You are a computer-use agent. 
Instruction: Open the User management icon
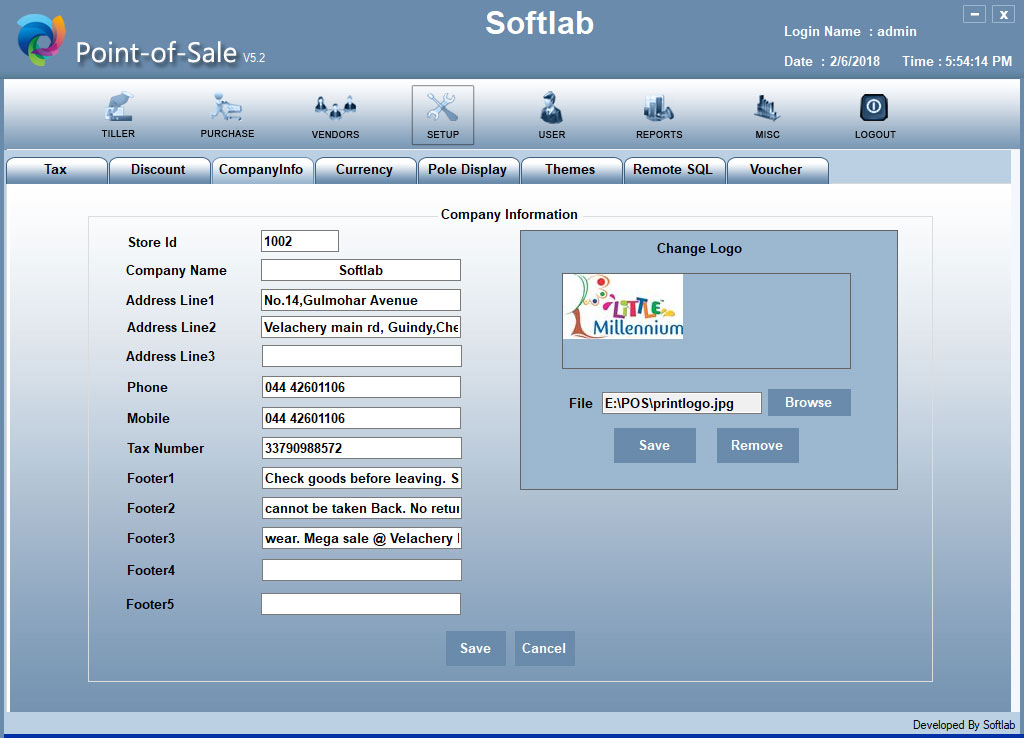551,108
